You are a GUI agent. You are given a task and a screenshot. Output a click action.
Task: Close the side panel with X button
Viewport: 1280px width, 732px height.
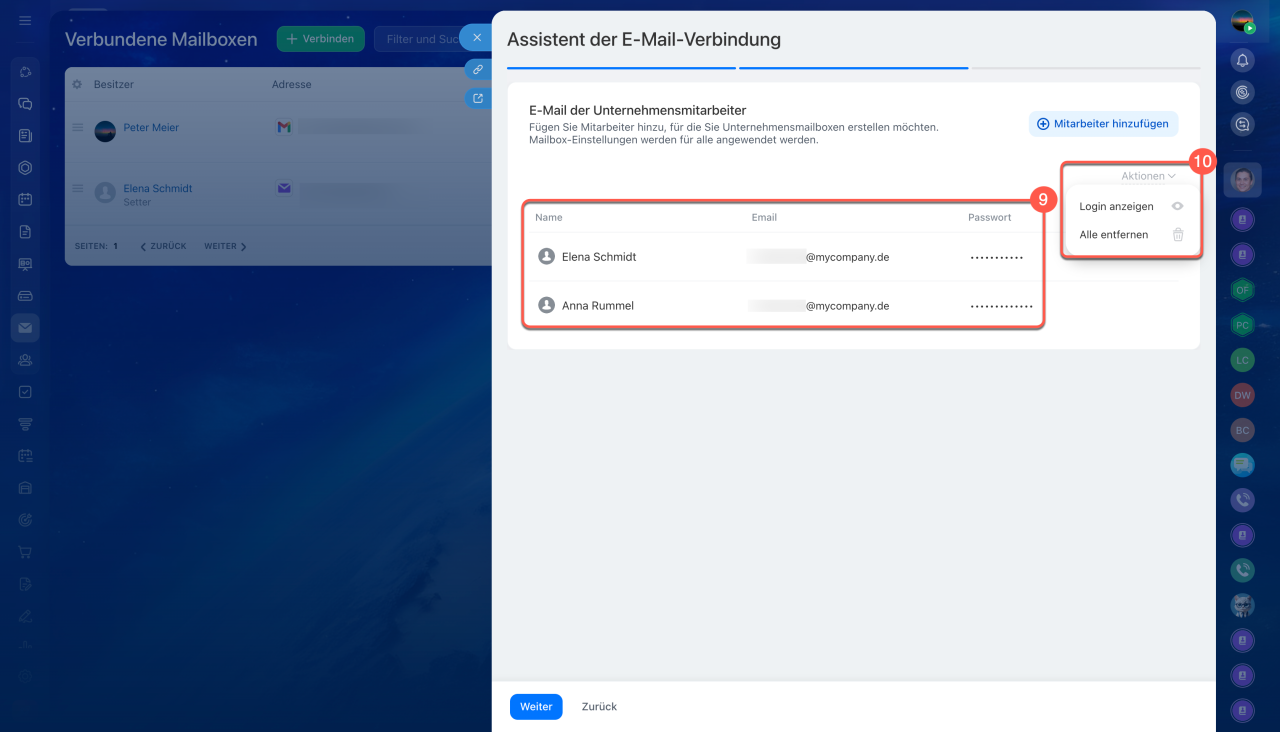[x=477, y=38]
